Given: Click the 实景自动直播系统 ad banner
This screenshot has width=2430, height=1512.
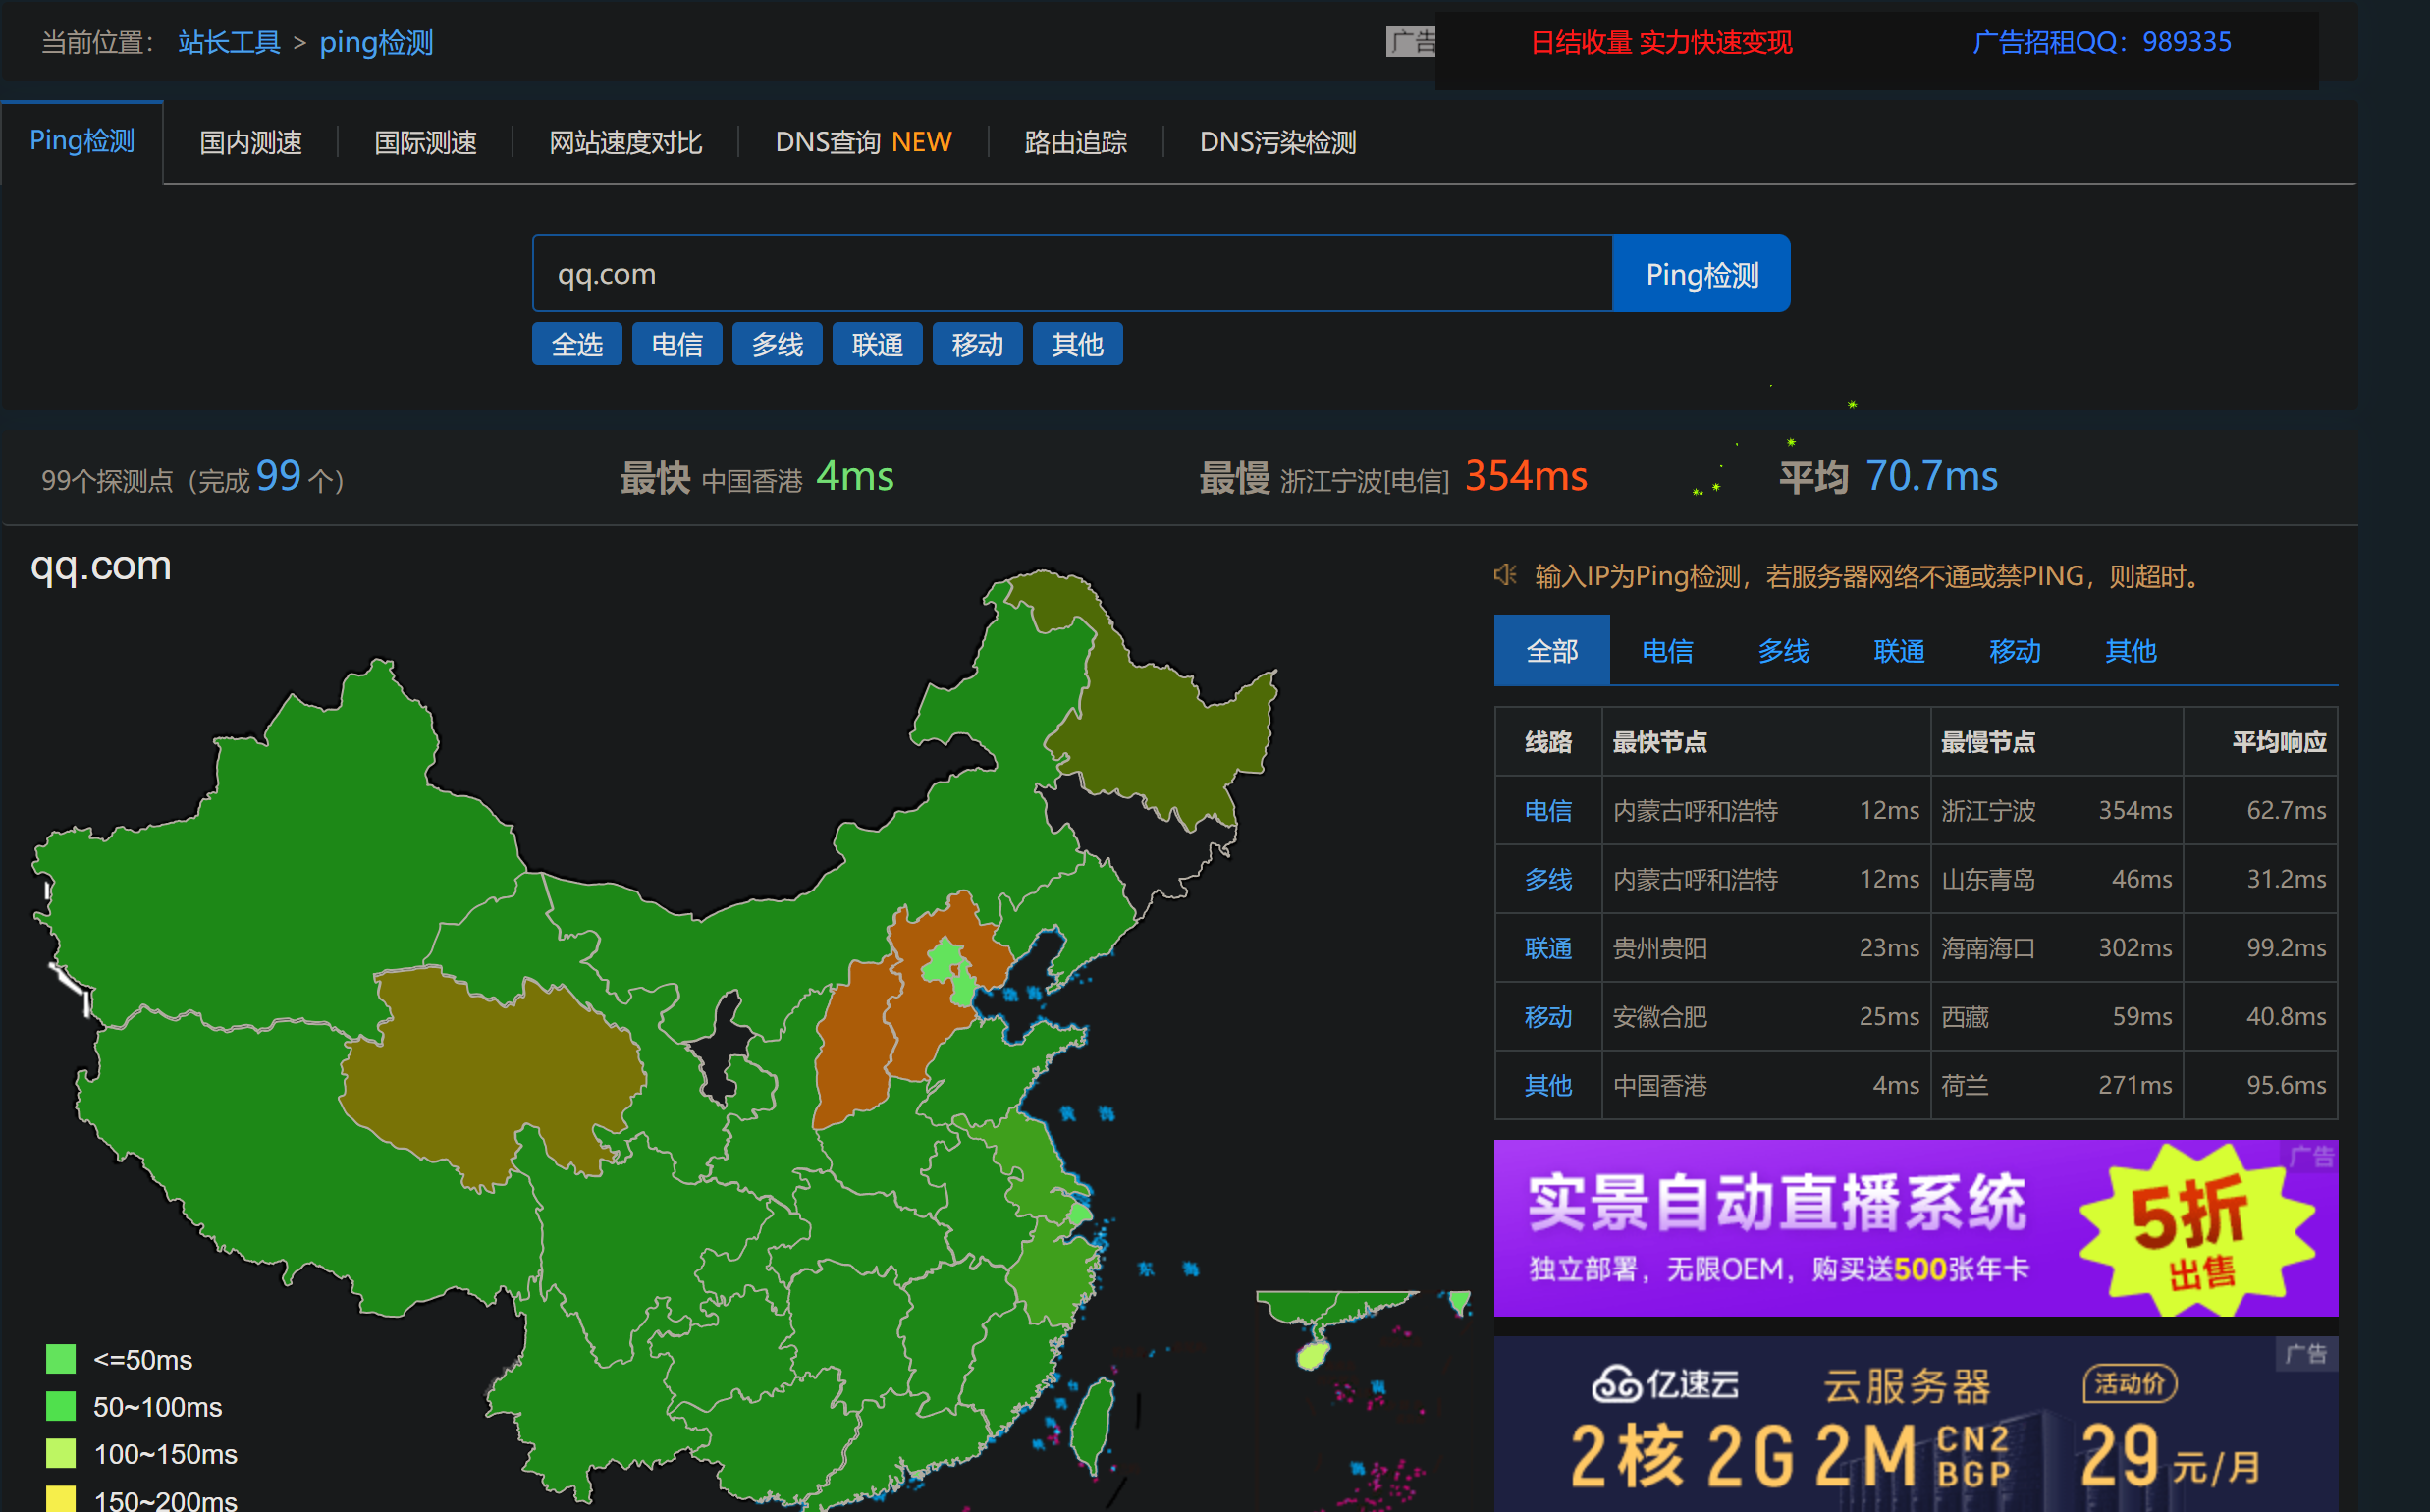Looking at the screenshot, I should coord(1915,1227).
